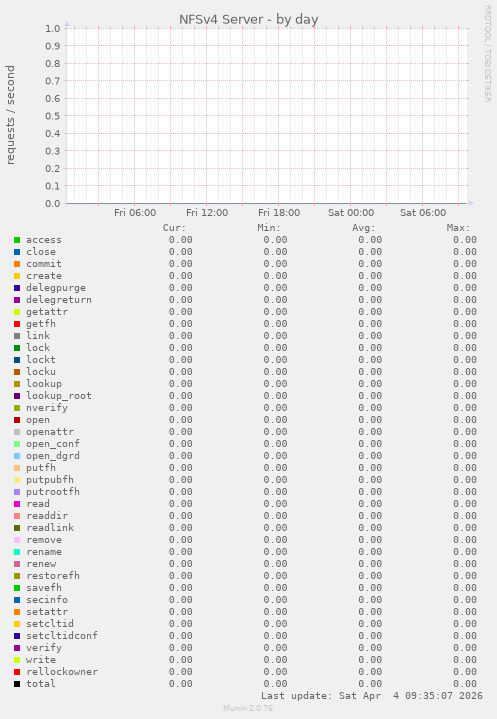This screenshot has height=719, width=497.
Task: Click the 0.5 y-axis tick label
Action: click(x=53, y=116)
